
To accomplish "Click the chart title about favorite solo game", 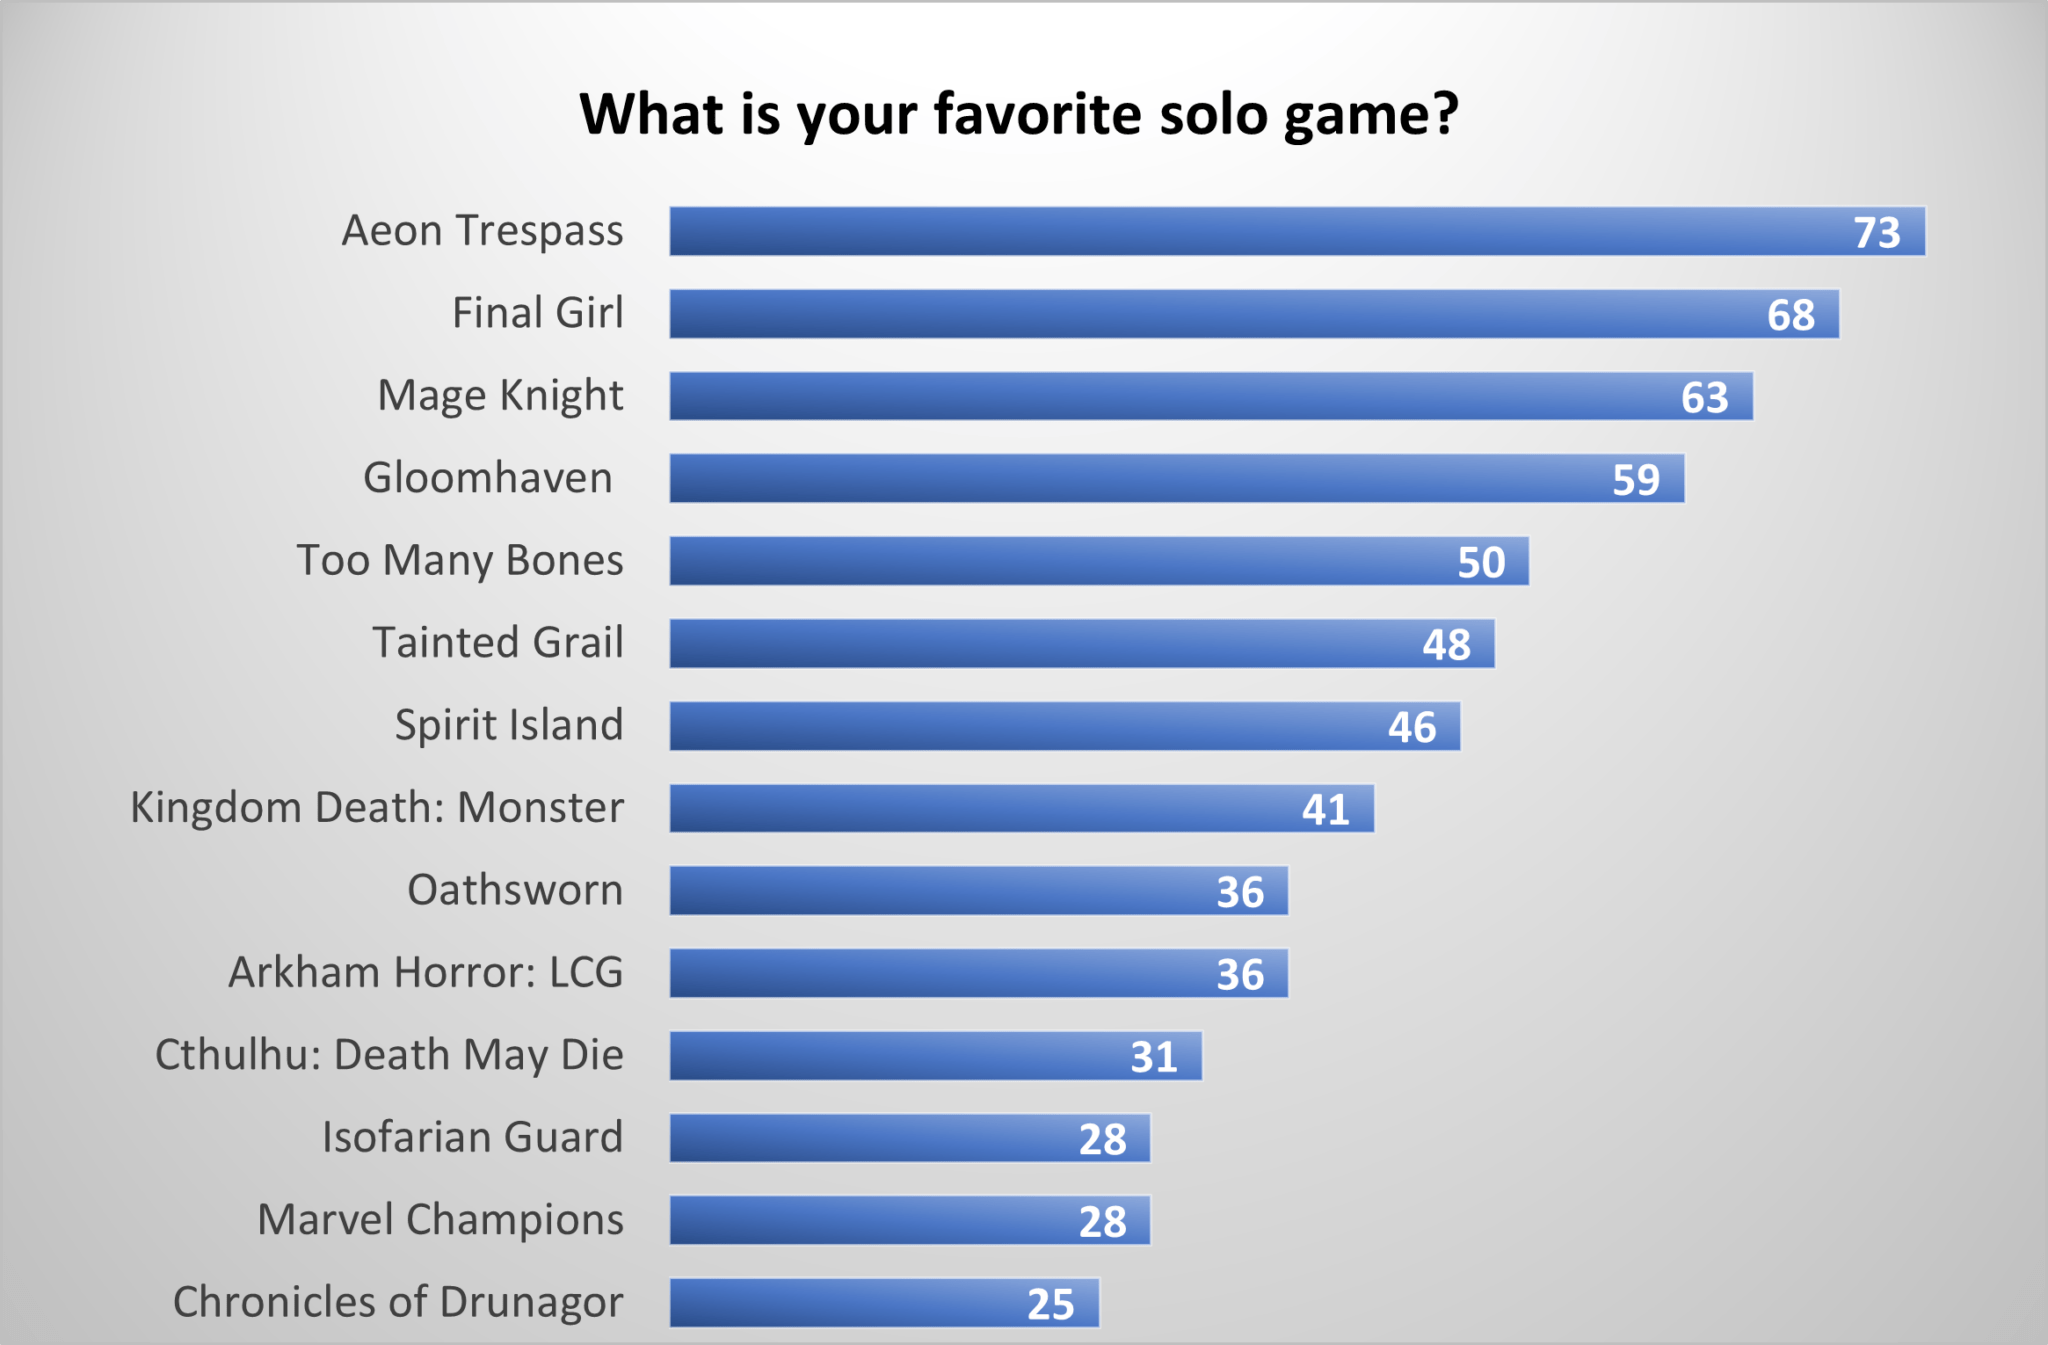I will tap(1019, 114).
